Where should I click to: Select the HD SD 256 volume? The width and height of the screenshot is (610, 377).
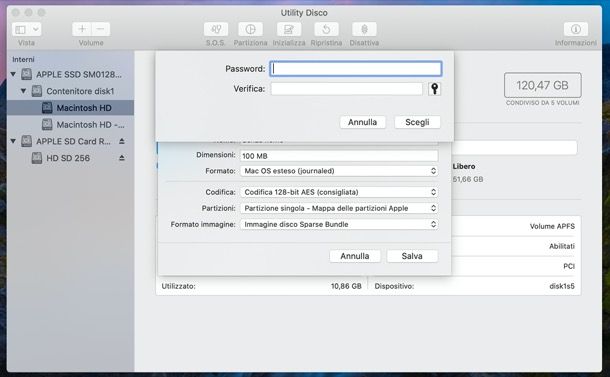pos(68,158)
